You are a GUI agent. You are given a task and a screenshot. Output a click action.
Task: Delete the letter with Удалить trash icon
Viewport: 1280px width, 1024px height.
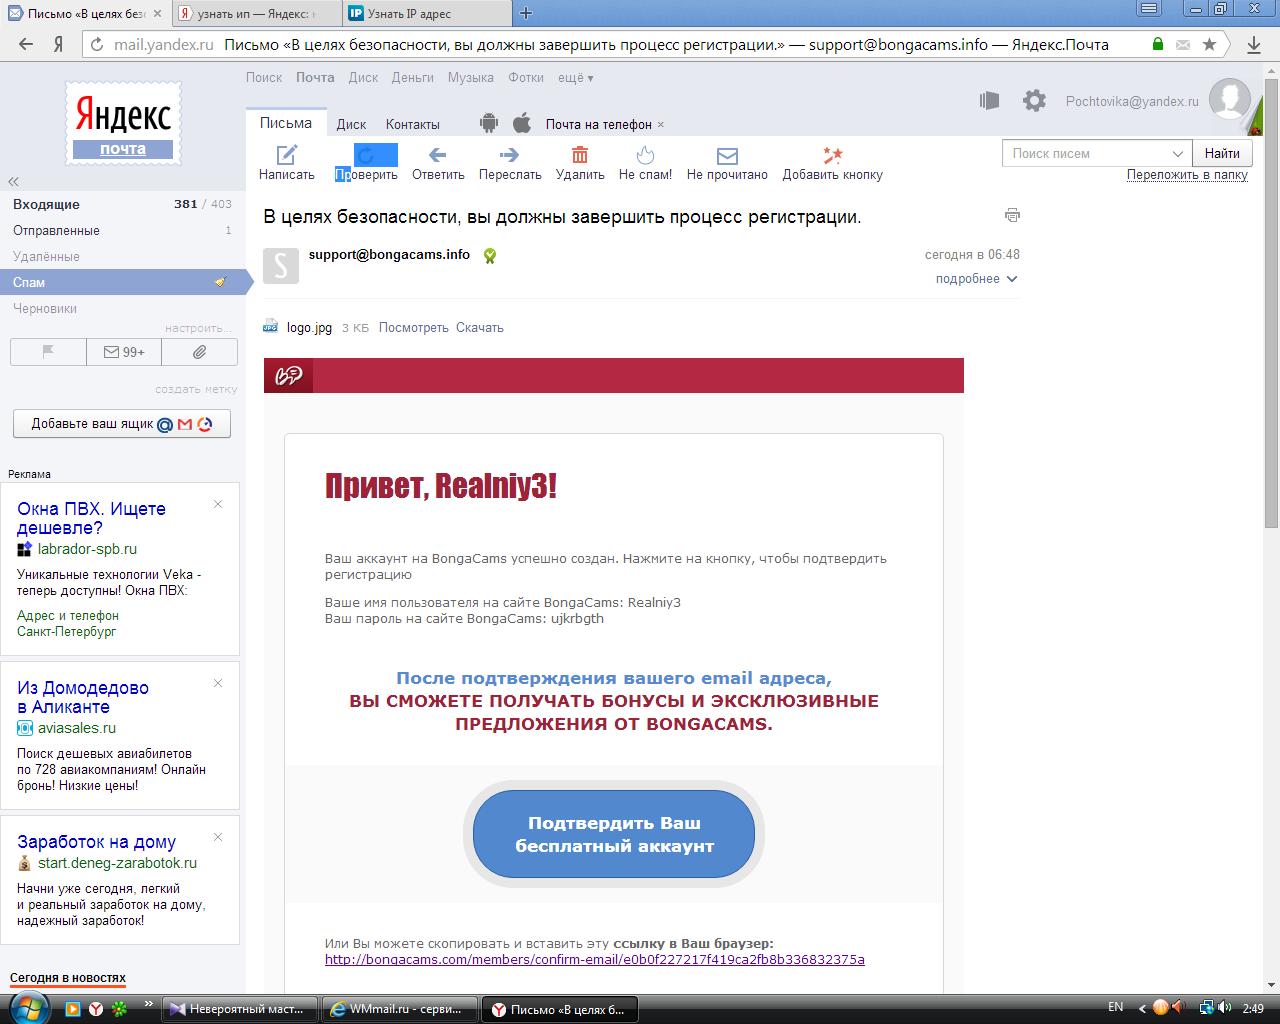pyautogui.click(x=580, y=155)
